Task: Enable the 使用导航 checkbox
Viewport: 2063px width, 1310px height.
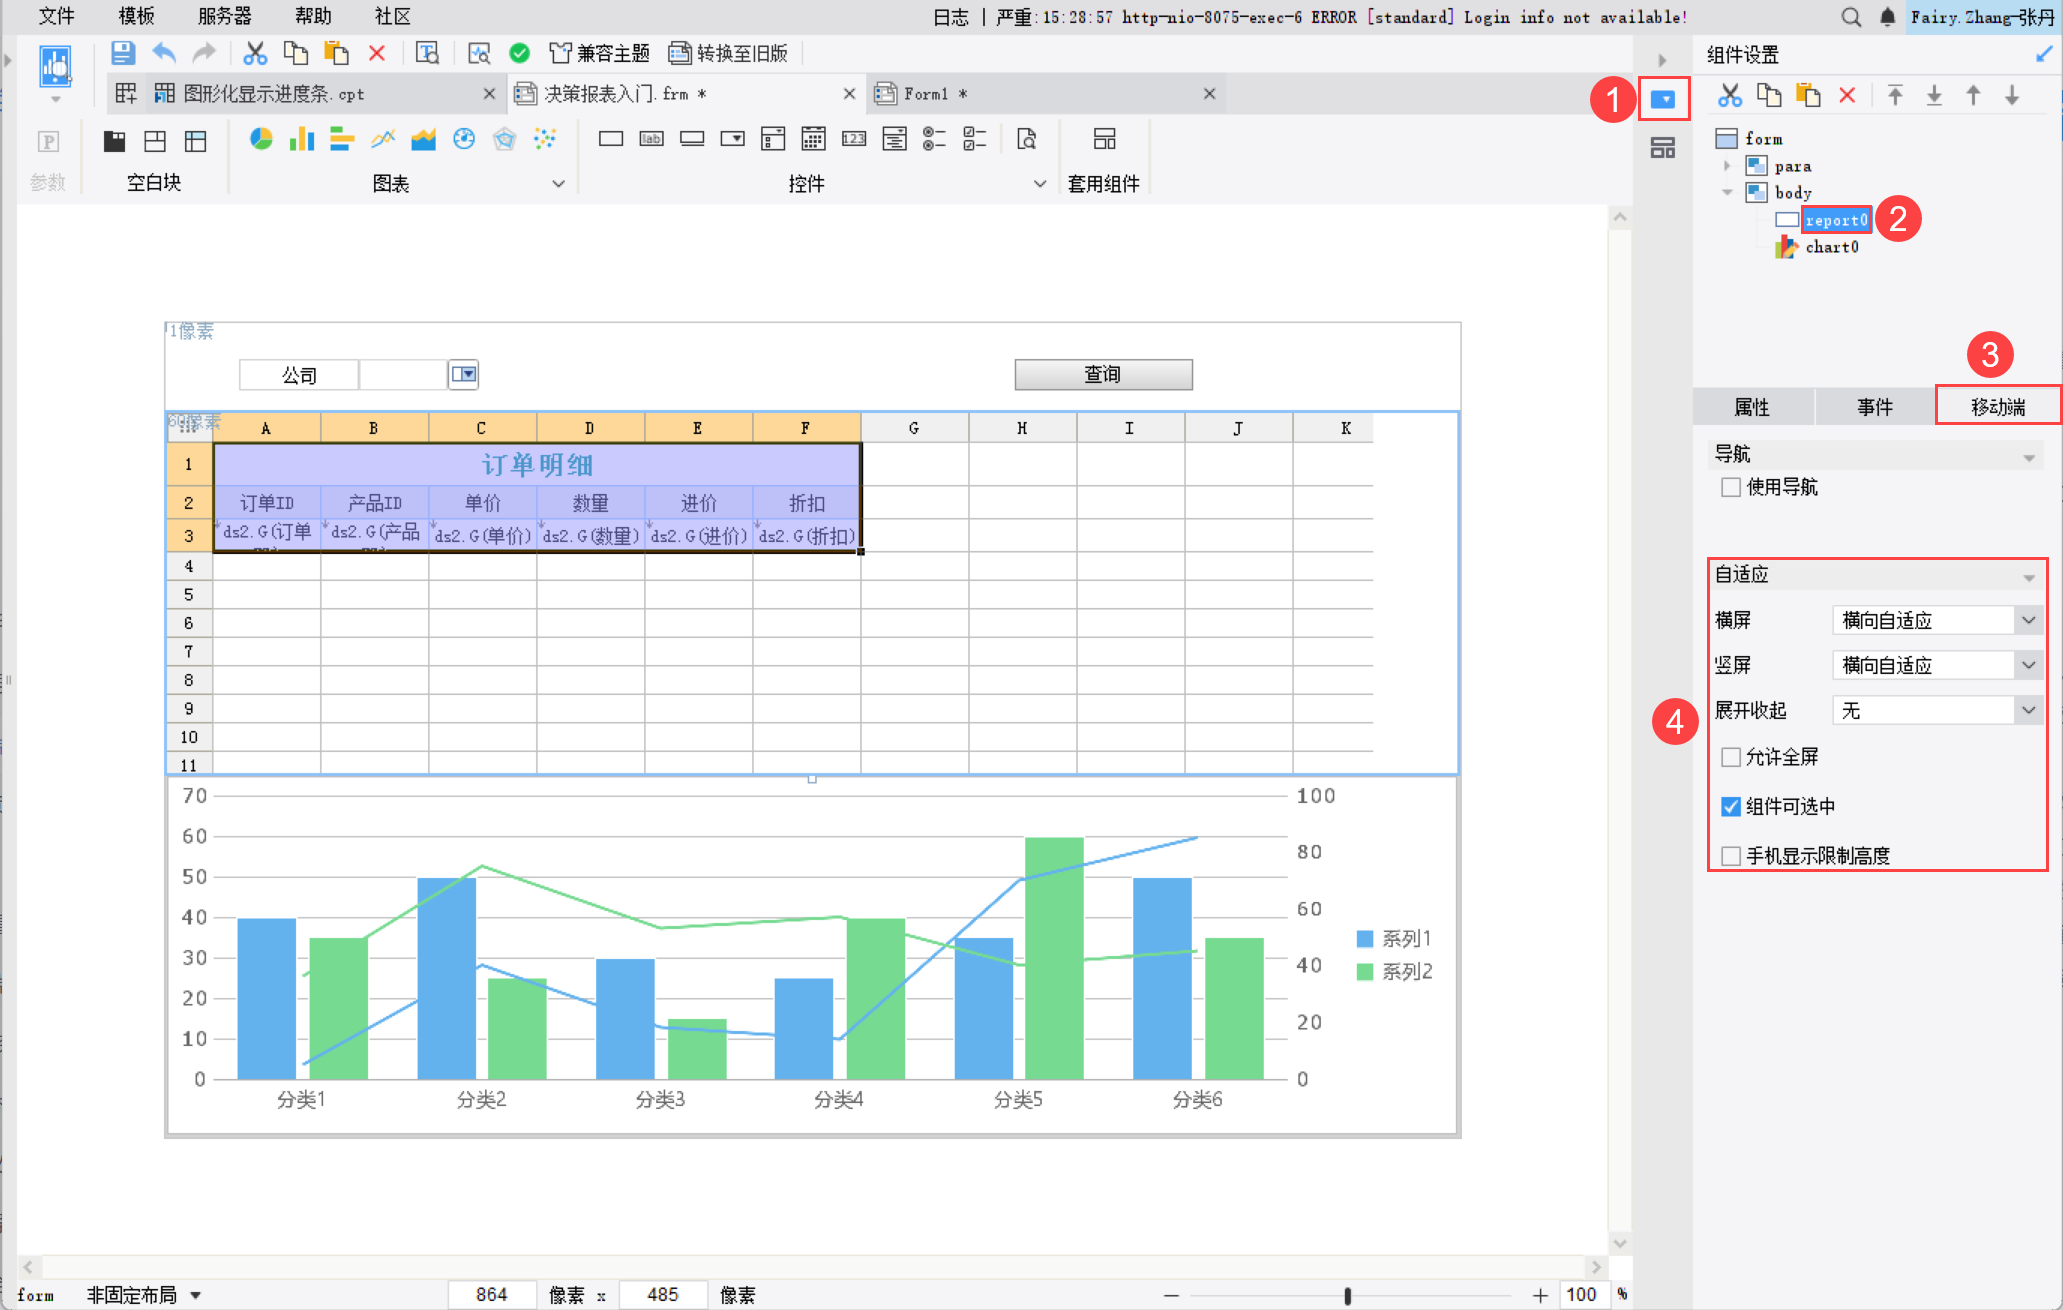Action: tap(1731, 487)
